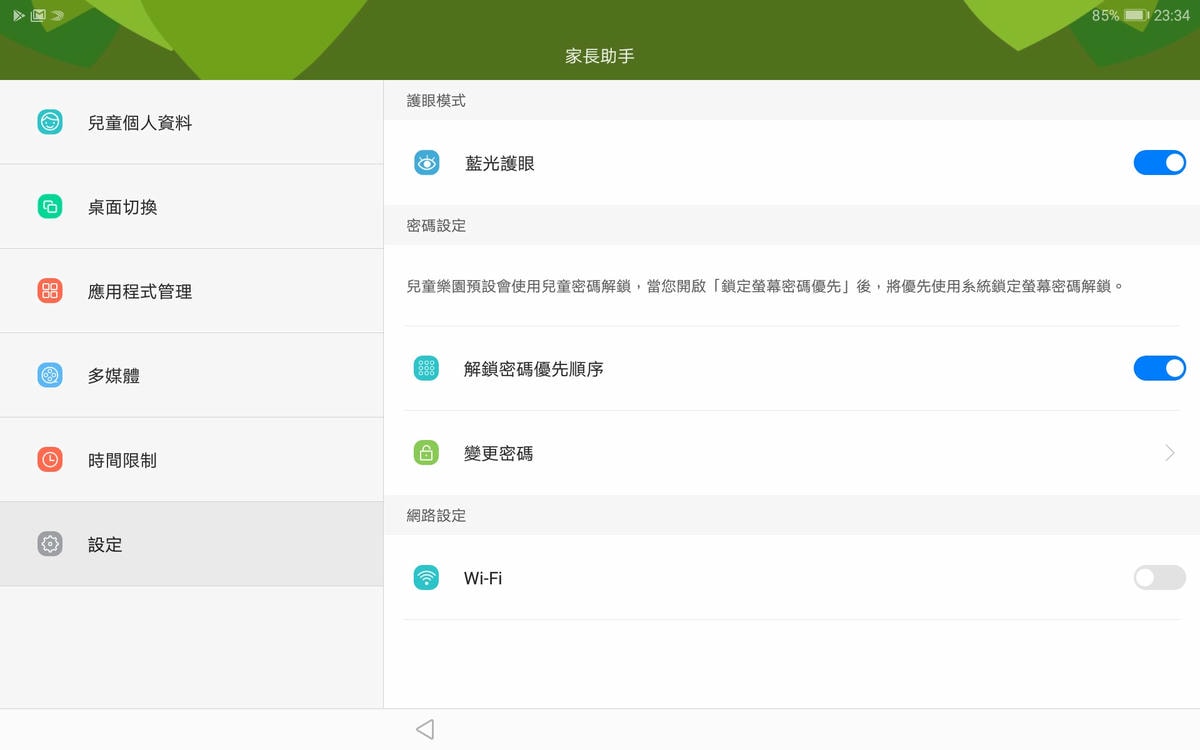
Task: Click the app management grid icon
Action: point(50,291)
